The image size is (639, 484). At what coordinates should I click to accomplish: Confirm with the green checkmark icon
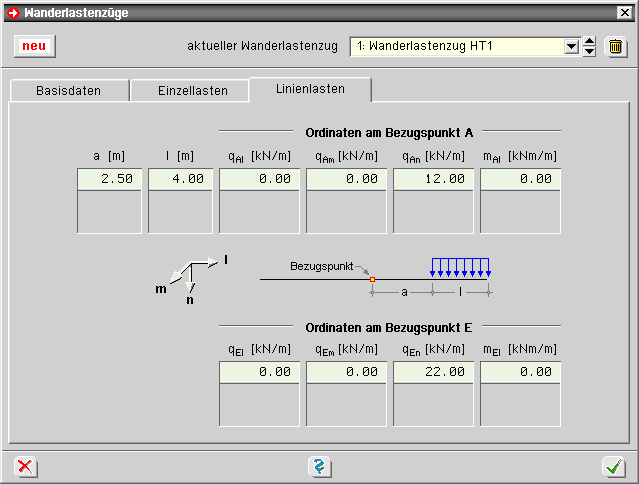click(x=613, y=466)
